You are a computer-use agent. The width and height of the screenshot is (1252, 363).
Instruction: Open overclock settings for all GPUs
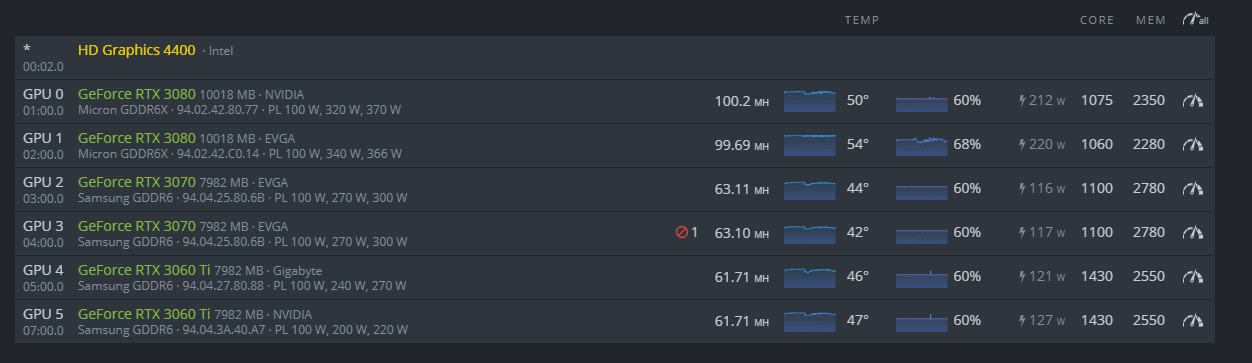[x=1193, y=19]
